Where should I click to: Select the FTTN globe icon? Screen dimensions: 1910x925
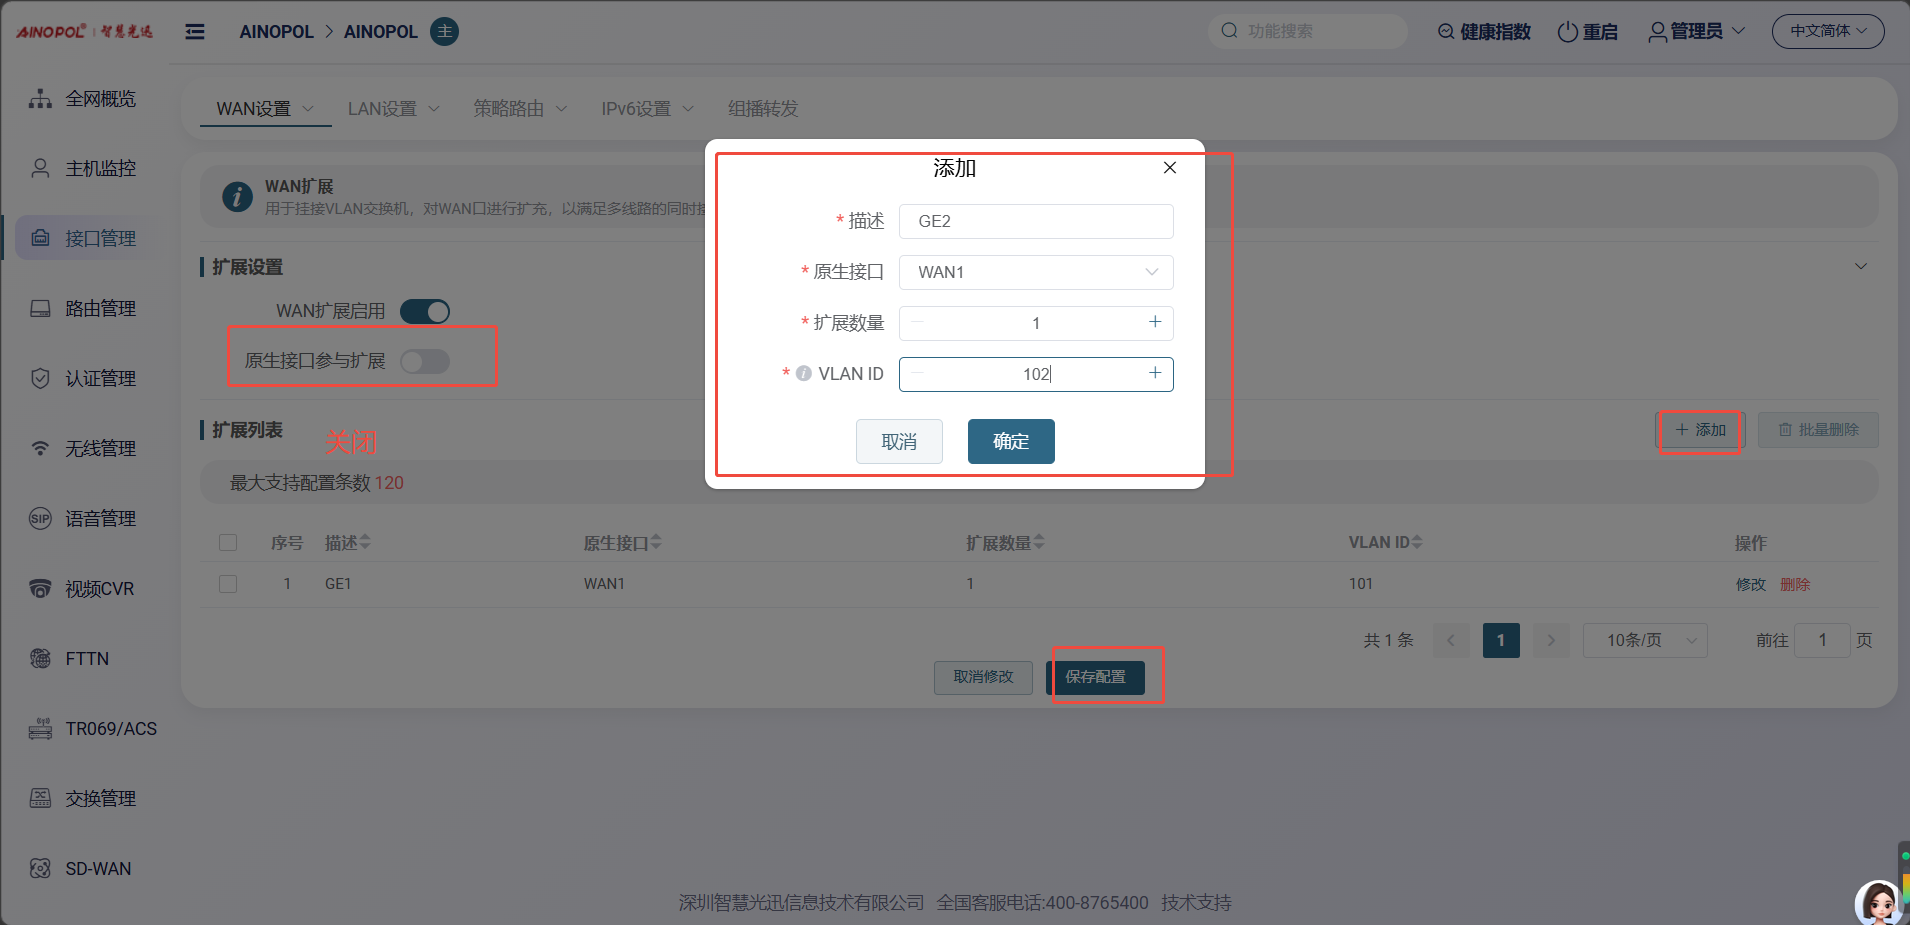point(40,658)
